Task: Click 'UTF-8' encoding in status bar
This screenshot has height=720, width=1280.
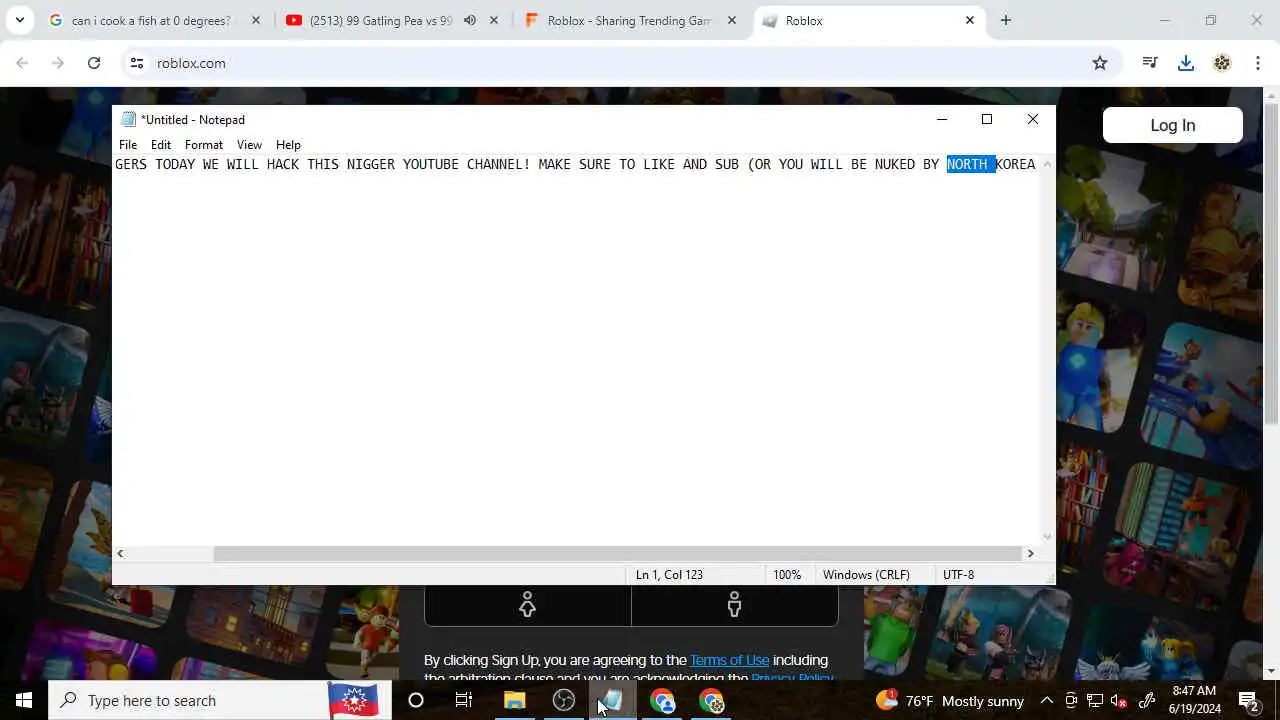Action: (958, 575)
